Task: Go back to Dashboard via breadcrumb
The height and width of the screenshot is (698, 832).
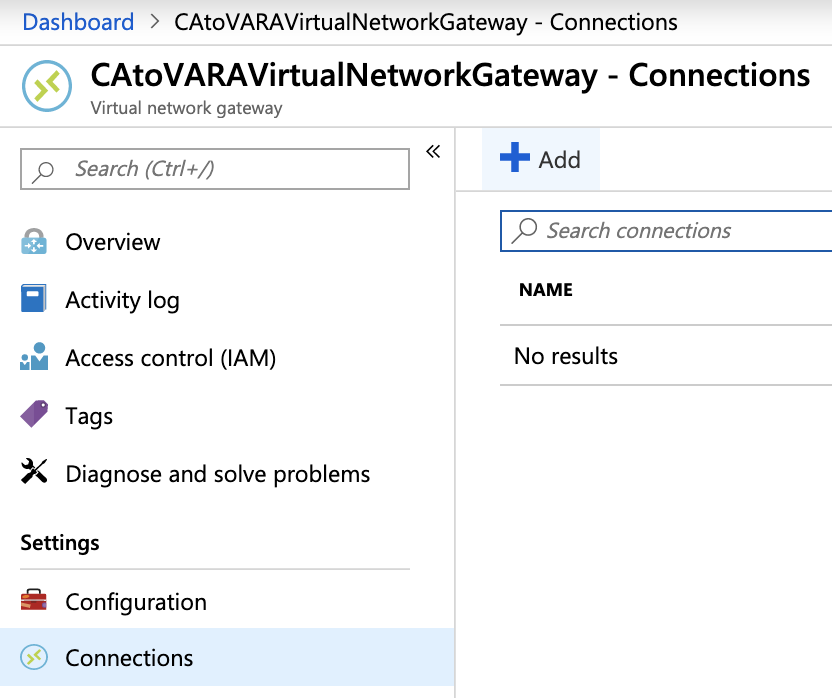Action: pyautogui.click(x=78, y=22)
